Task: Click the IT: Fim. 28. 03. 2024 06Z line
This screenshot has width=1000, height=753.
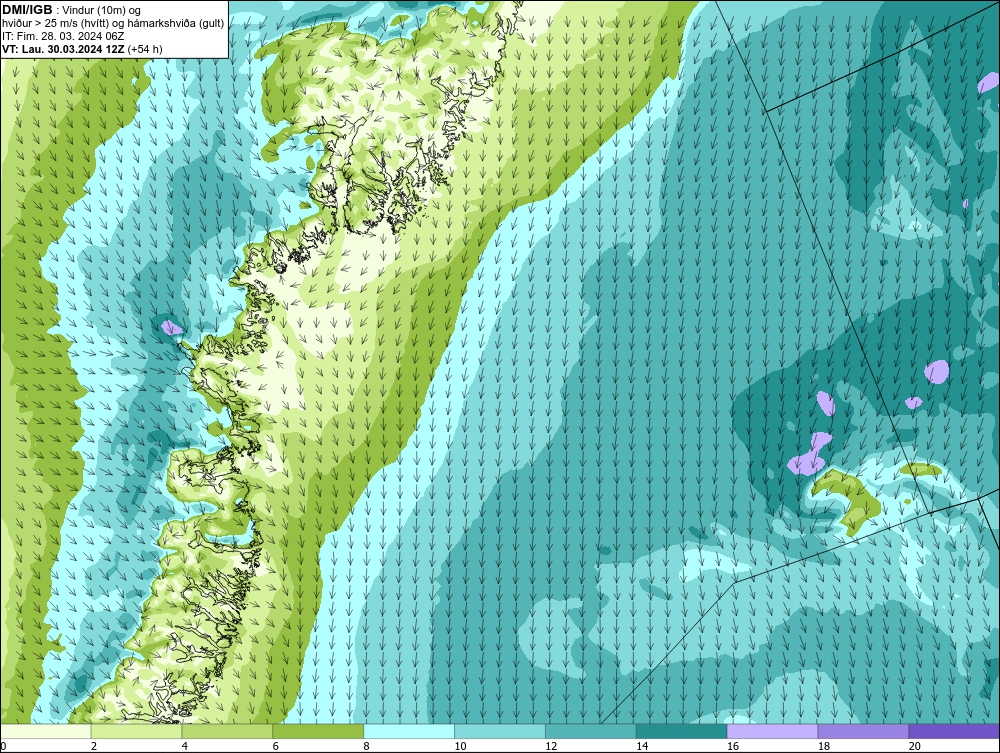Action: [x=63, y=36]
